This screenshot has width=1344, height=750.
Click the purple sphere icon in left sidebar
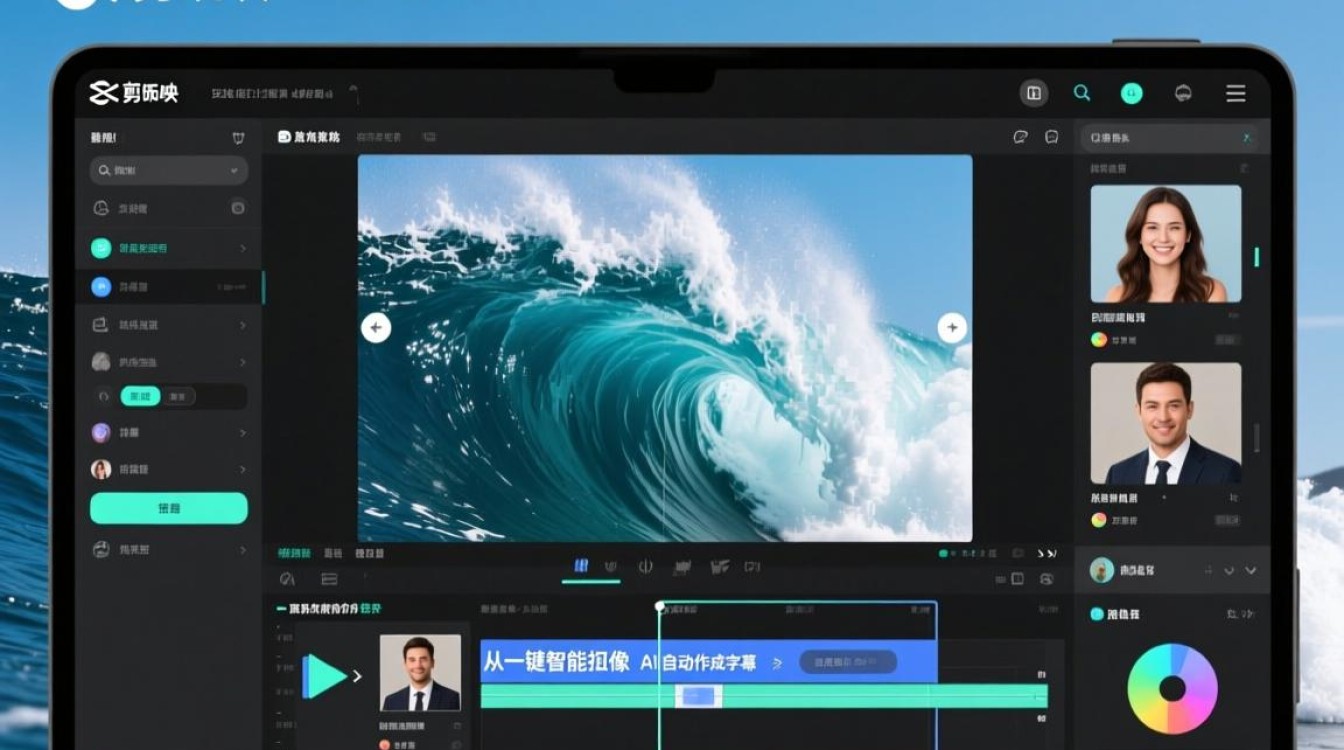pos(101,432)
